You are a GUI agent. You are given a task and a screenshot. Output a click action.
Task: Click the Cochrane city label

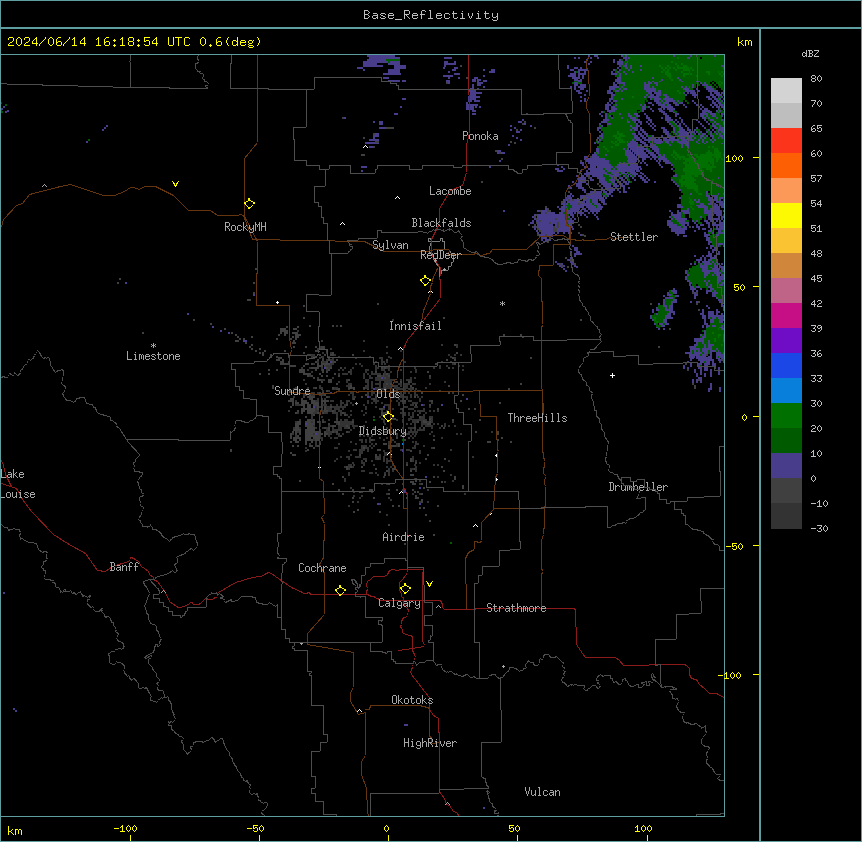pyautogui.click(x=322, y=568)
